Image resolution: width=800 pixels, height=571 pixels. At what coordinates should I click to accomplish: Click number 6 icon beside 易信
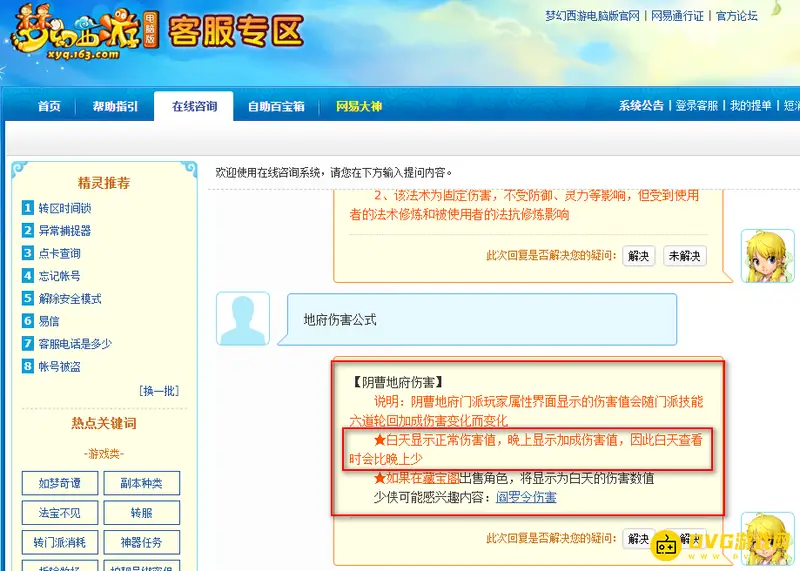[x=28, y=320]
